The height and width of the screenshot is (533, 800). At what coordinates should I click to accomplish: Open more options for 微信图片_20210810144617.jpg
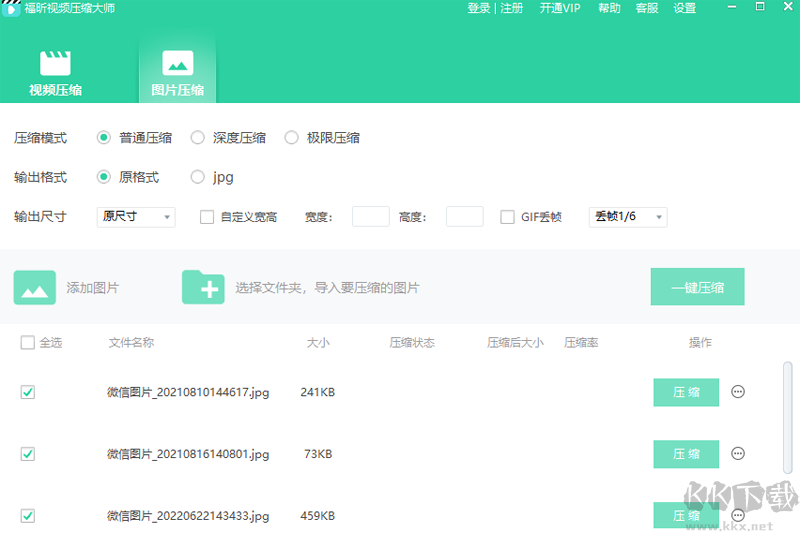(738, 392)
